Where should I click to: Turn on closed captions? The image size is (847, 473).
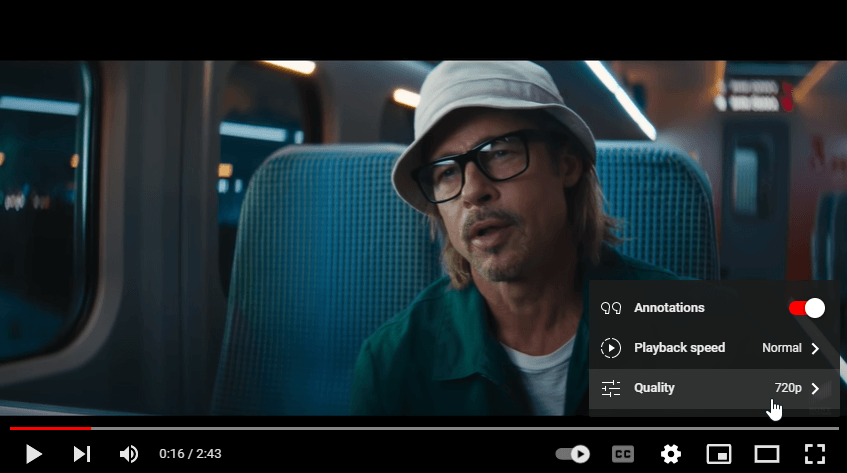(x=622, y=454)
